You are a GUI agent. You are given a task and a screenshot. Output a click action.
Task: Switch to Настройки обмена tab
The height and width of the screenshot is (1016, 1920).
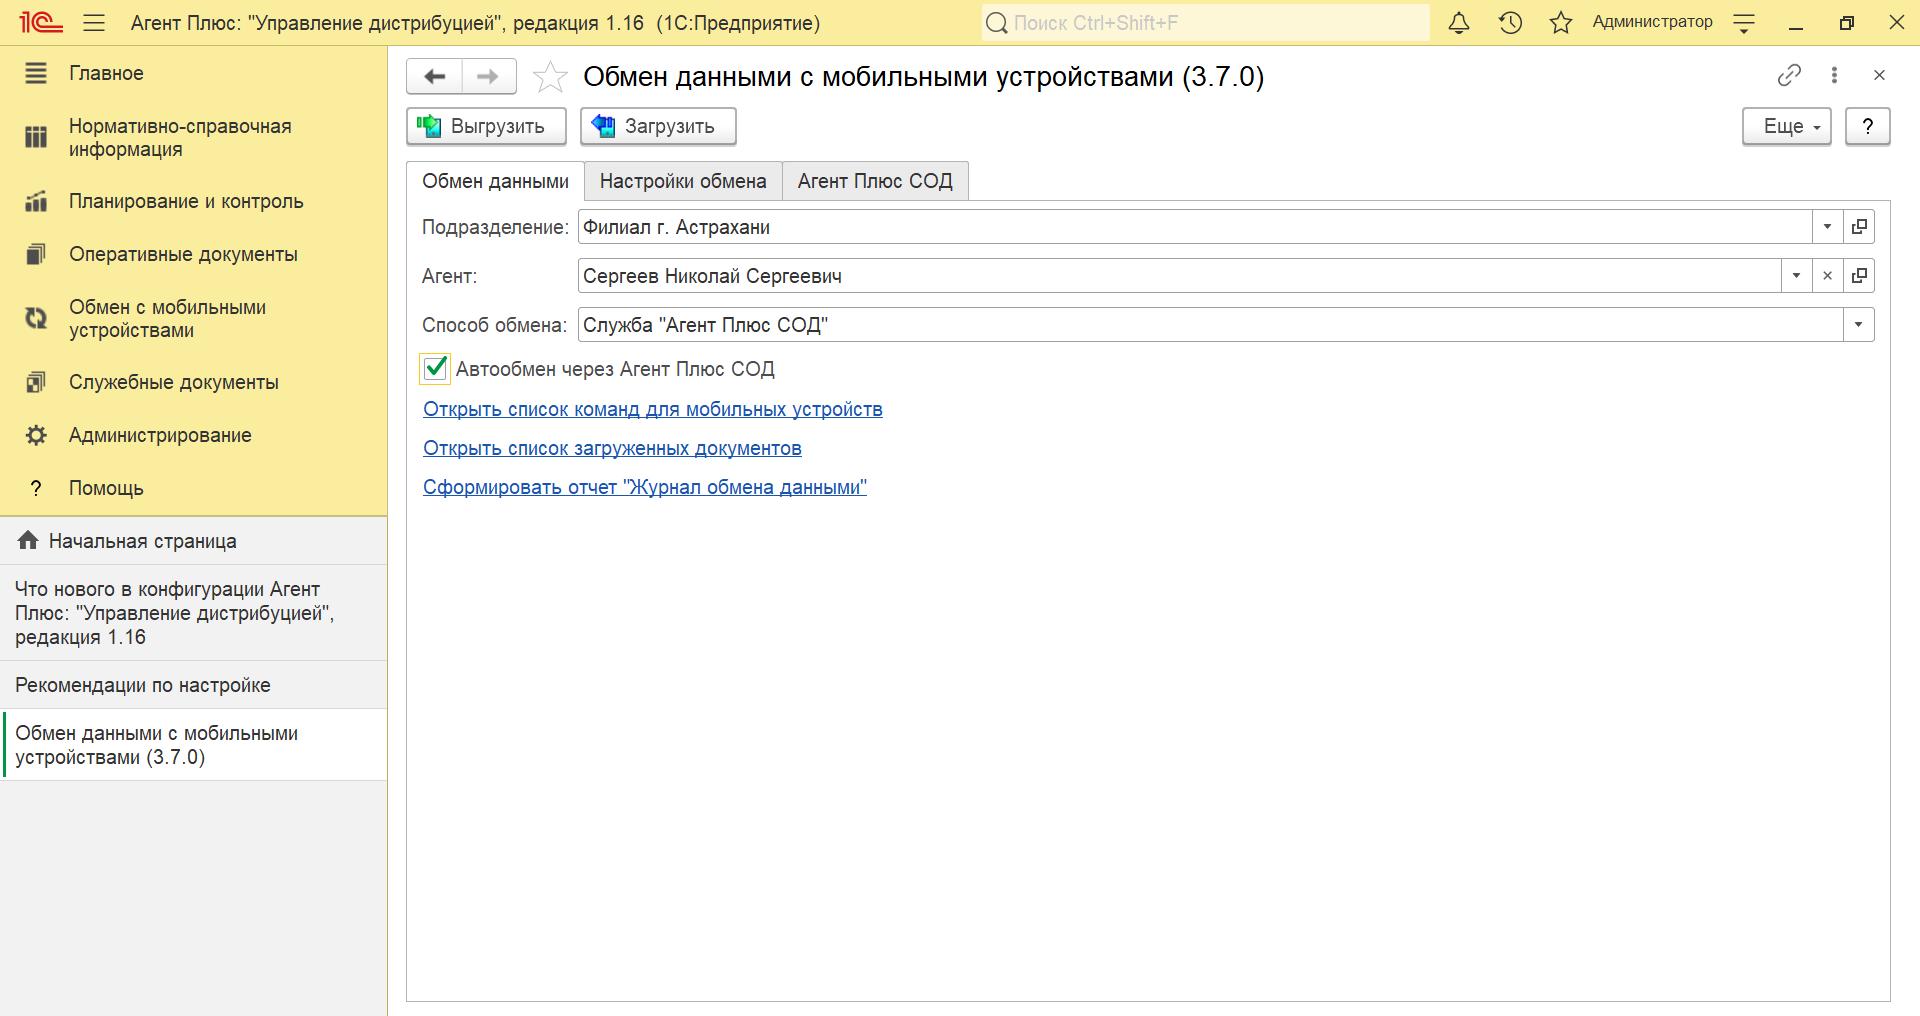click(683, 181)
